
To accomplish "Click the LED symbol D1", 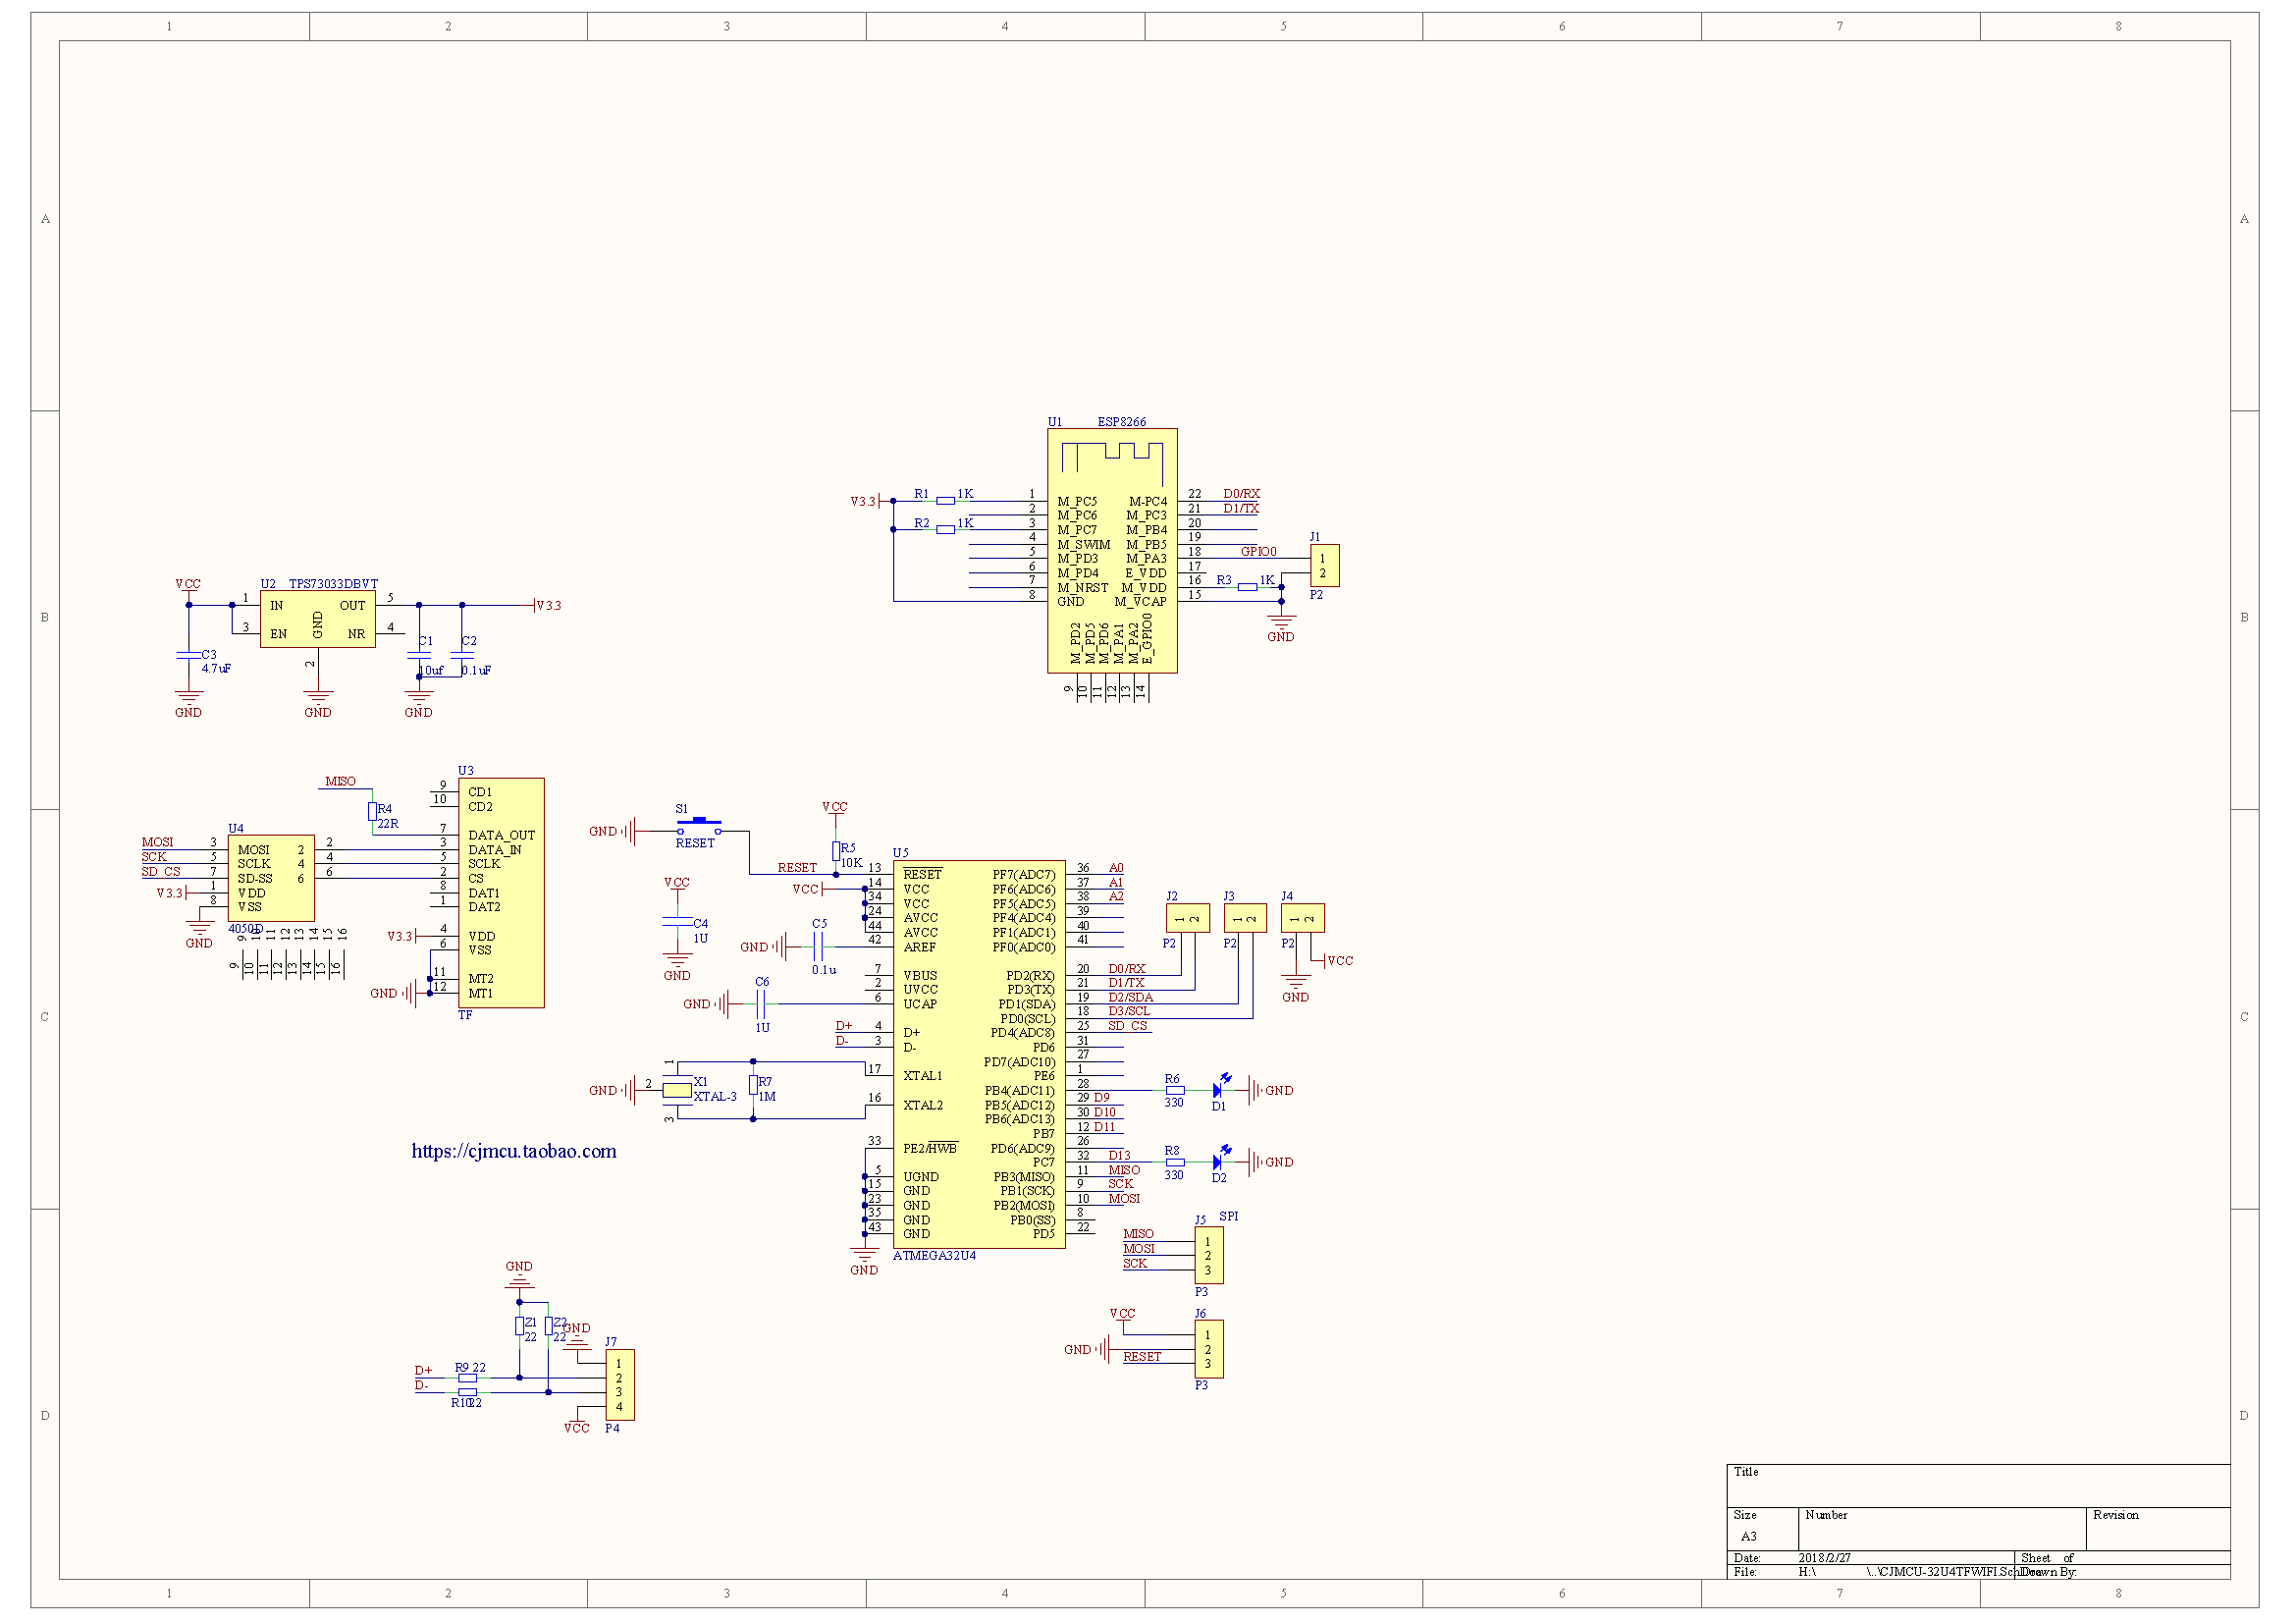I will click(x=1217, y=1091).
